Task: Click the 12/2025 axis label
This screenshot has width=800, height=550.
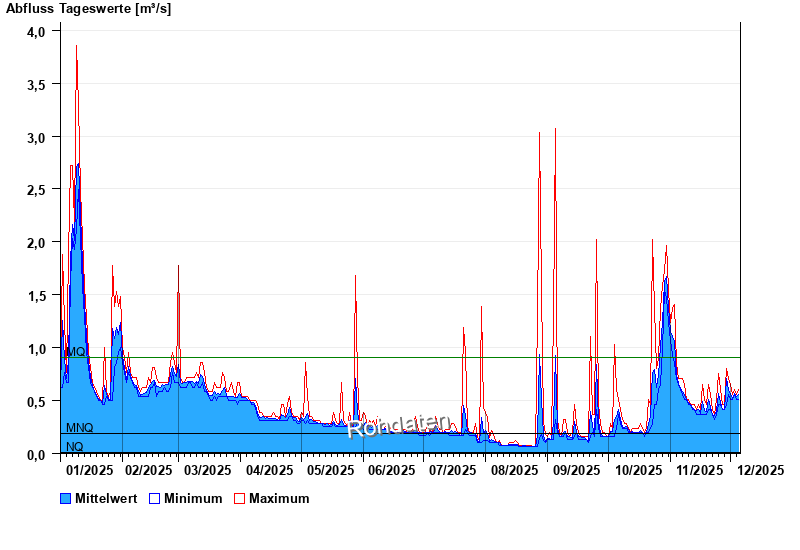Action: coord(761,470)
